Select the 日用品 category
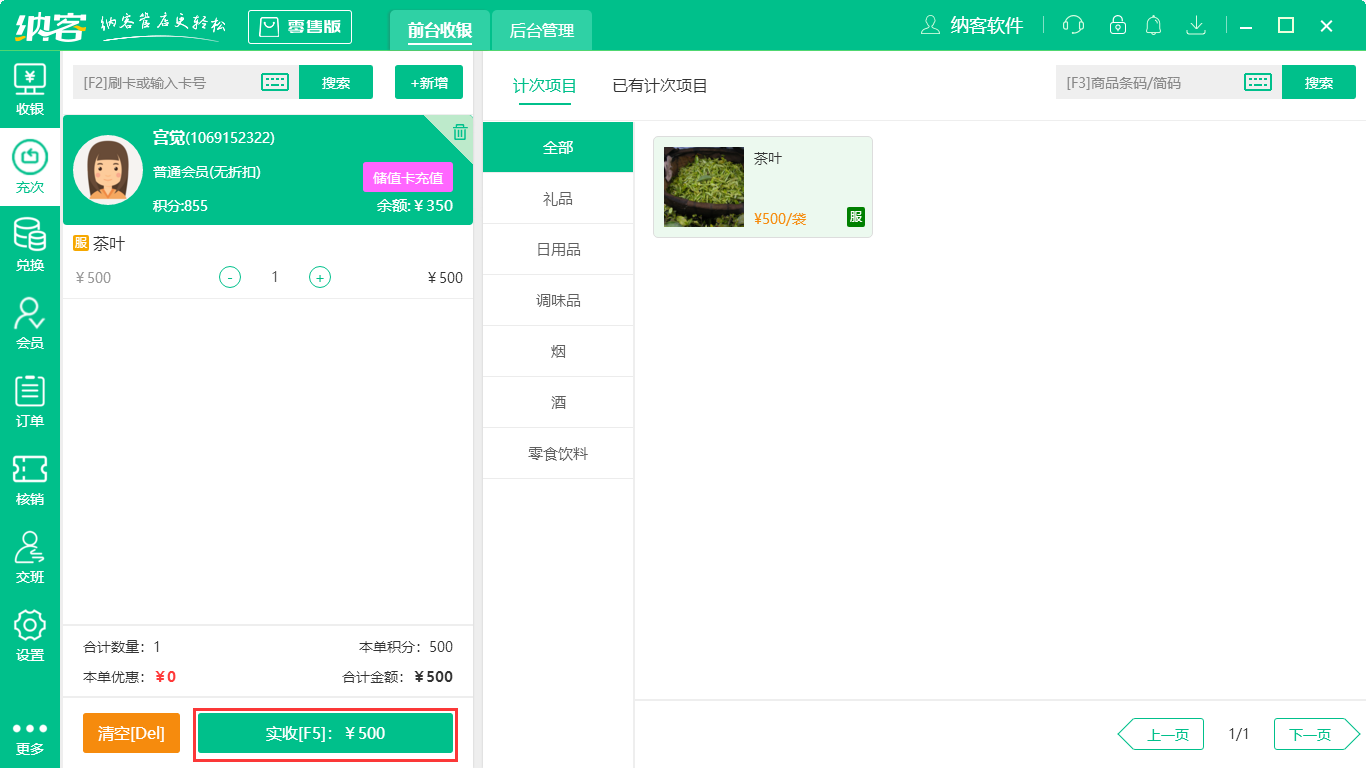The height and width of the screenshot is (768, 1366). [558, 249]
